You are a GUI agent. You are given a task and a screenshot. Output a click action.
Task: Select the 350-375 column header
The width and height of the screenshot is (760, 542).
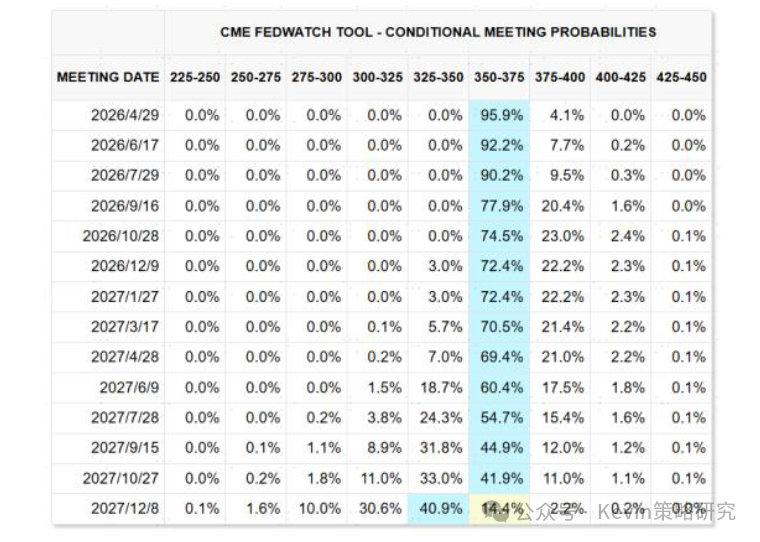pos(500,77)
